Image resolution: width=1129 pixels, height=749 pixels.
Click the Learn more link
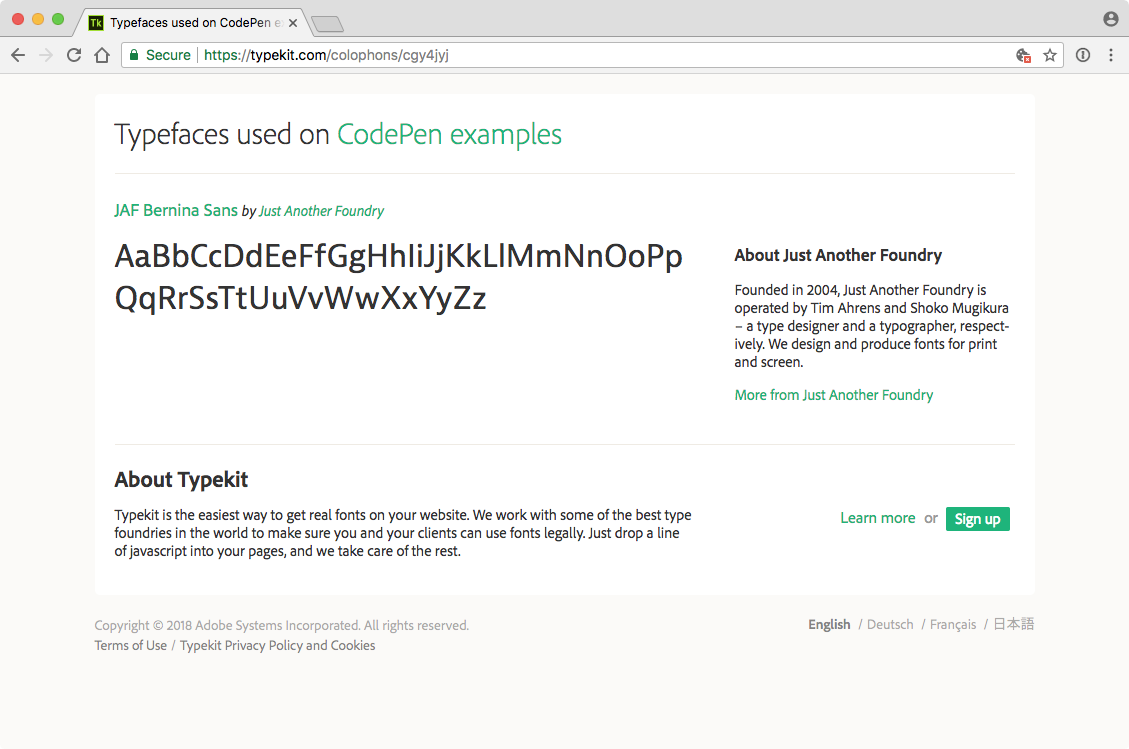(877, 518)
